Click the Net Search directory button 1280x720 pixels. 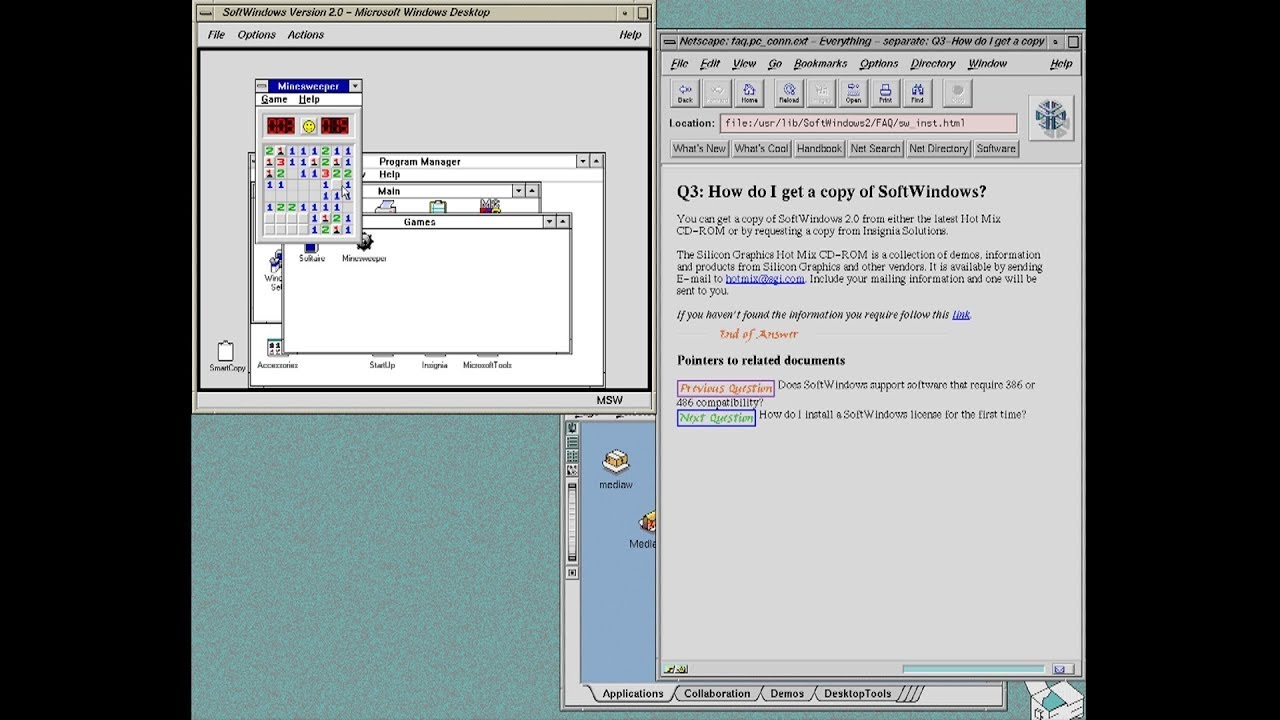point(875,148)
